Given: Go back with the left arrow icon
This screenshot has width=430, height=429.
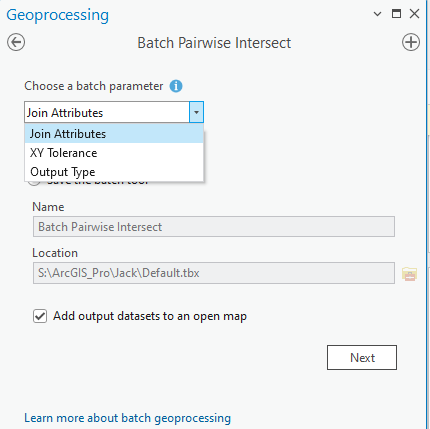Looking at the screenshot, I should pos(16,42).
